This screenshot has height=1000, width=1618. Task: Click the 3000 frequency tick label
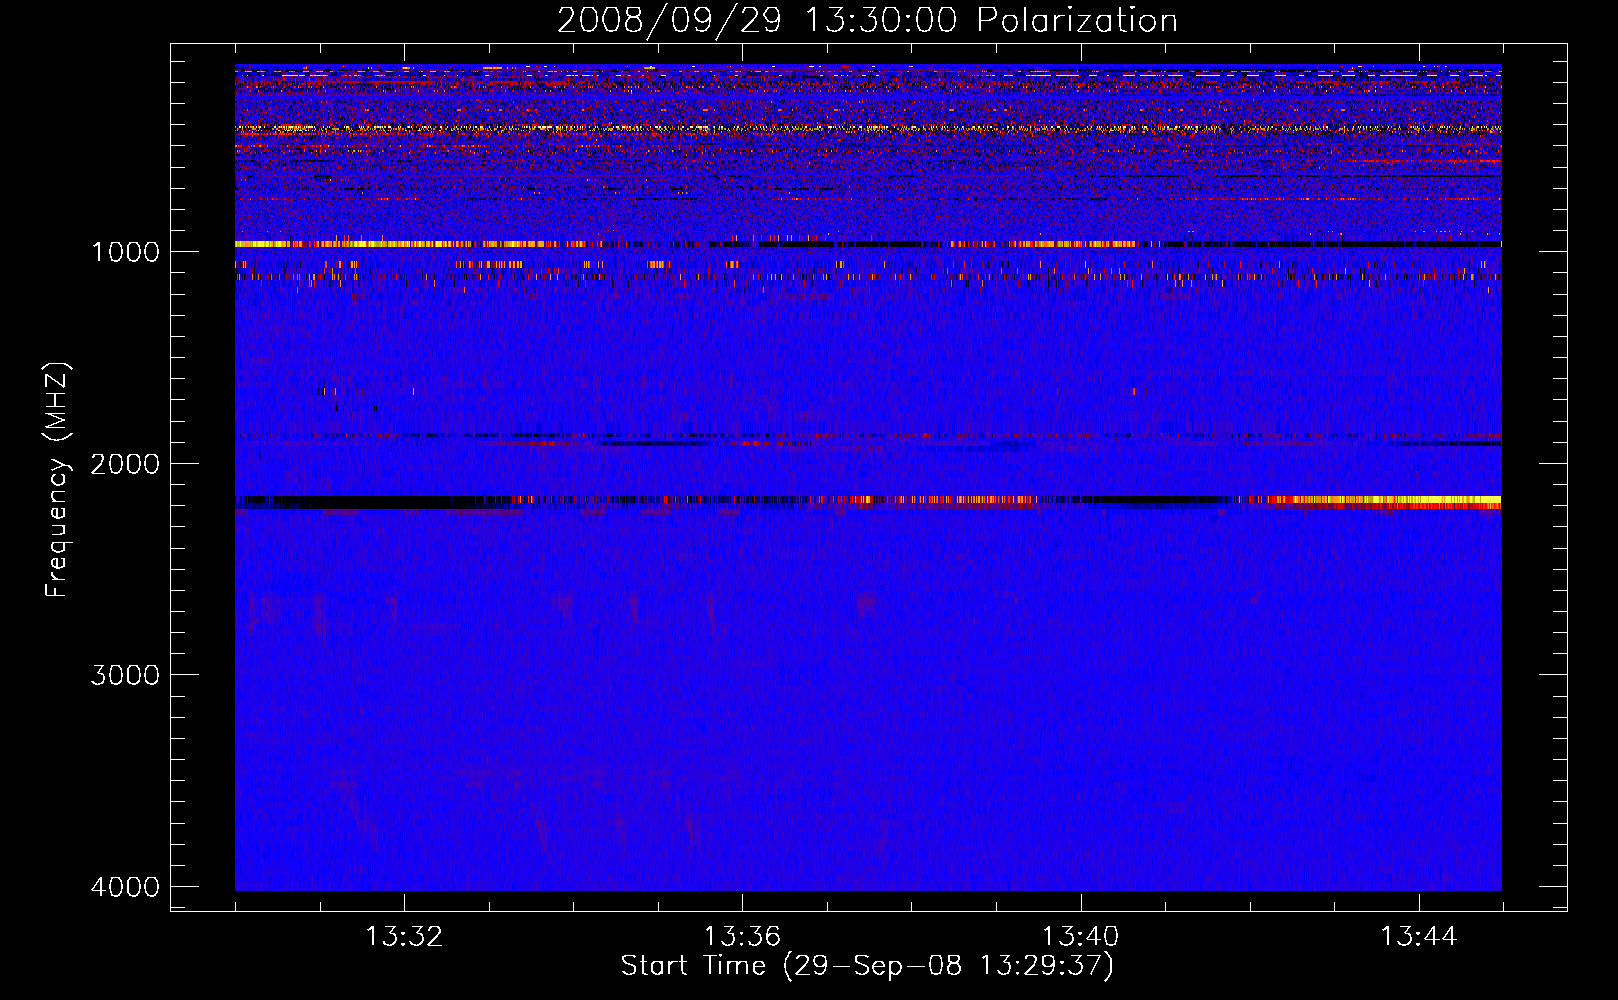pyautogui.click(x=126, y=675)
